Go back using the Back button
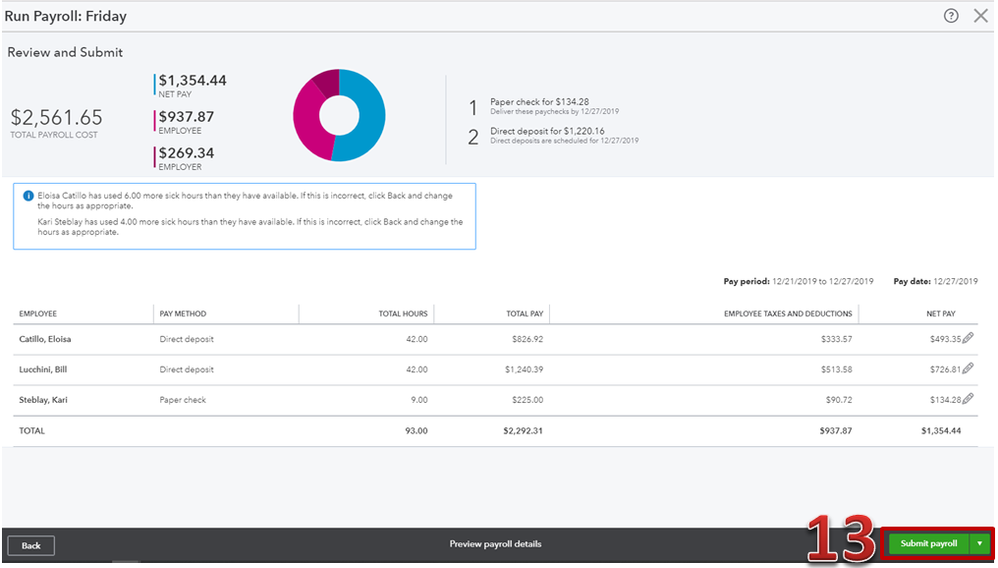Viewport: 998px width, 568px height. point(31,546)
